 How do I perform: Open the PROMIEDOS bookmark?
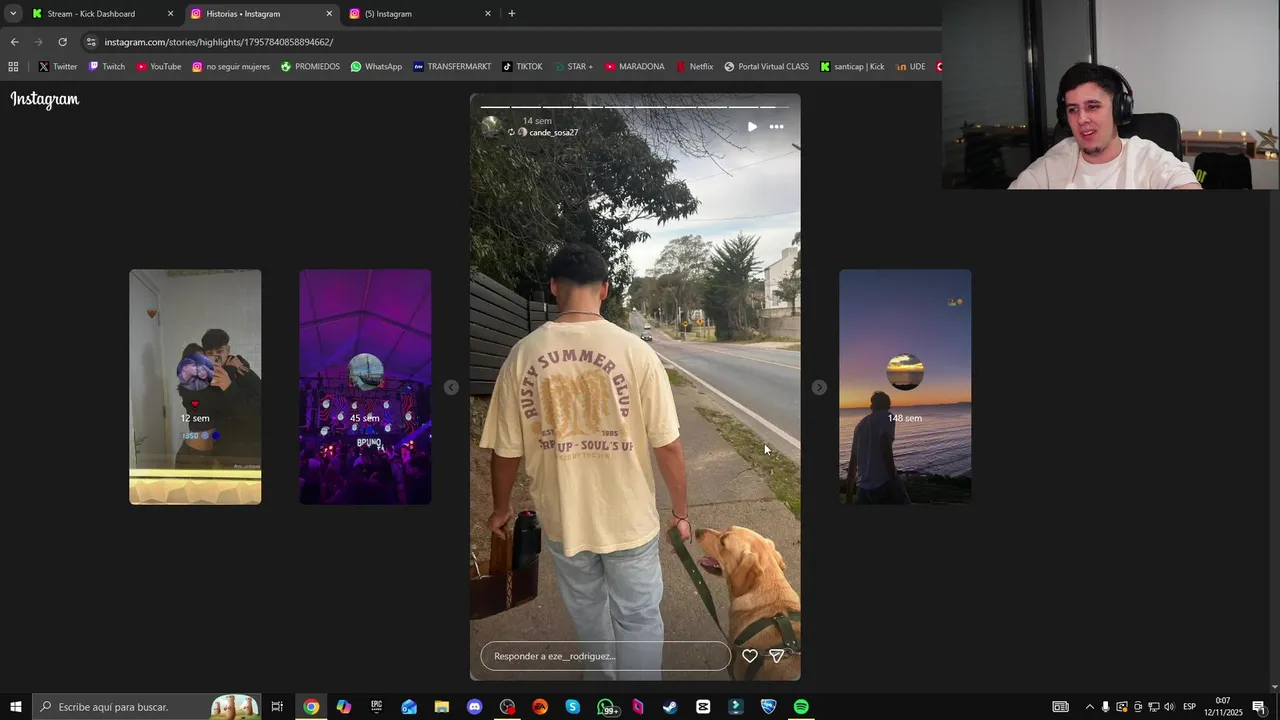(310, 67)
